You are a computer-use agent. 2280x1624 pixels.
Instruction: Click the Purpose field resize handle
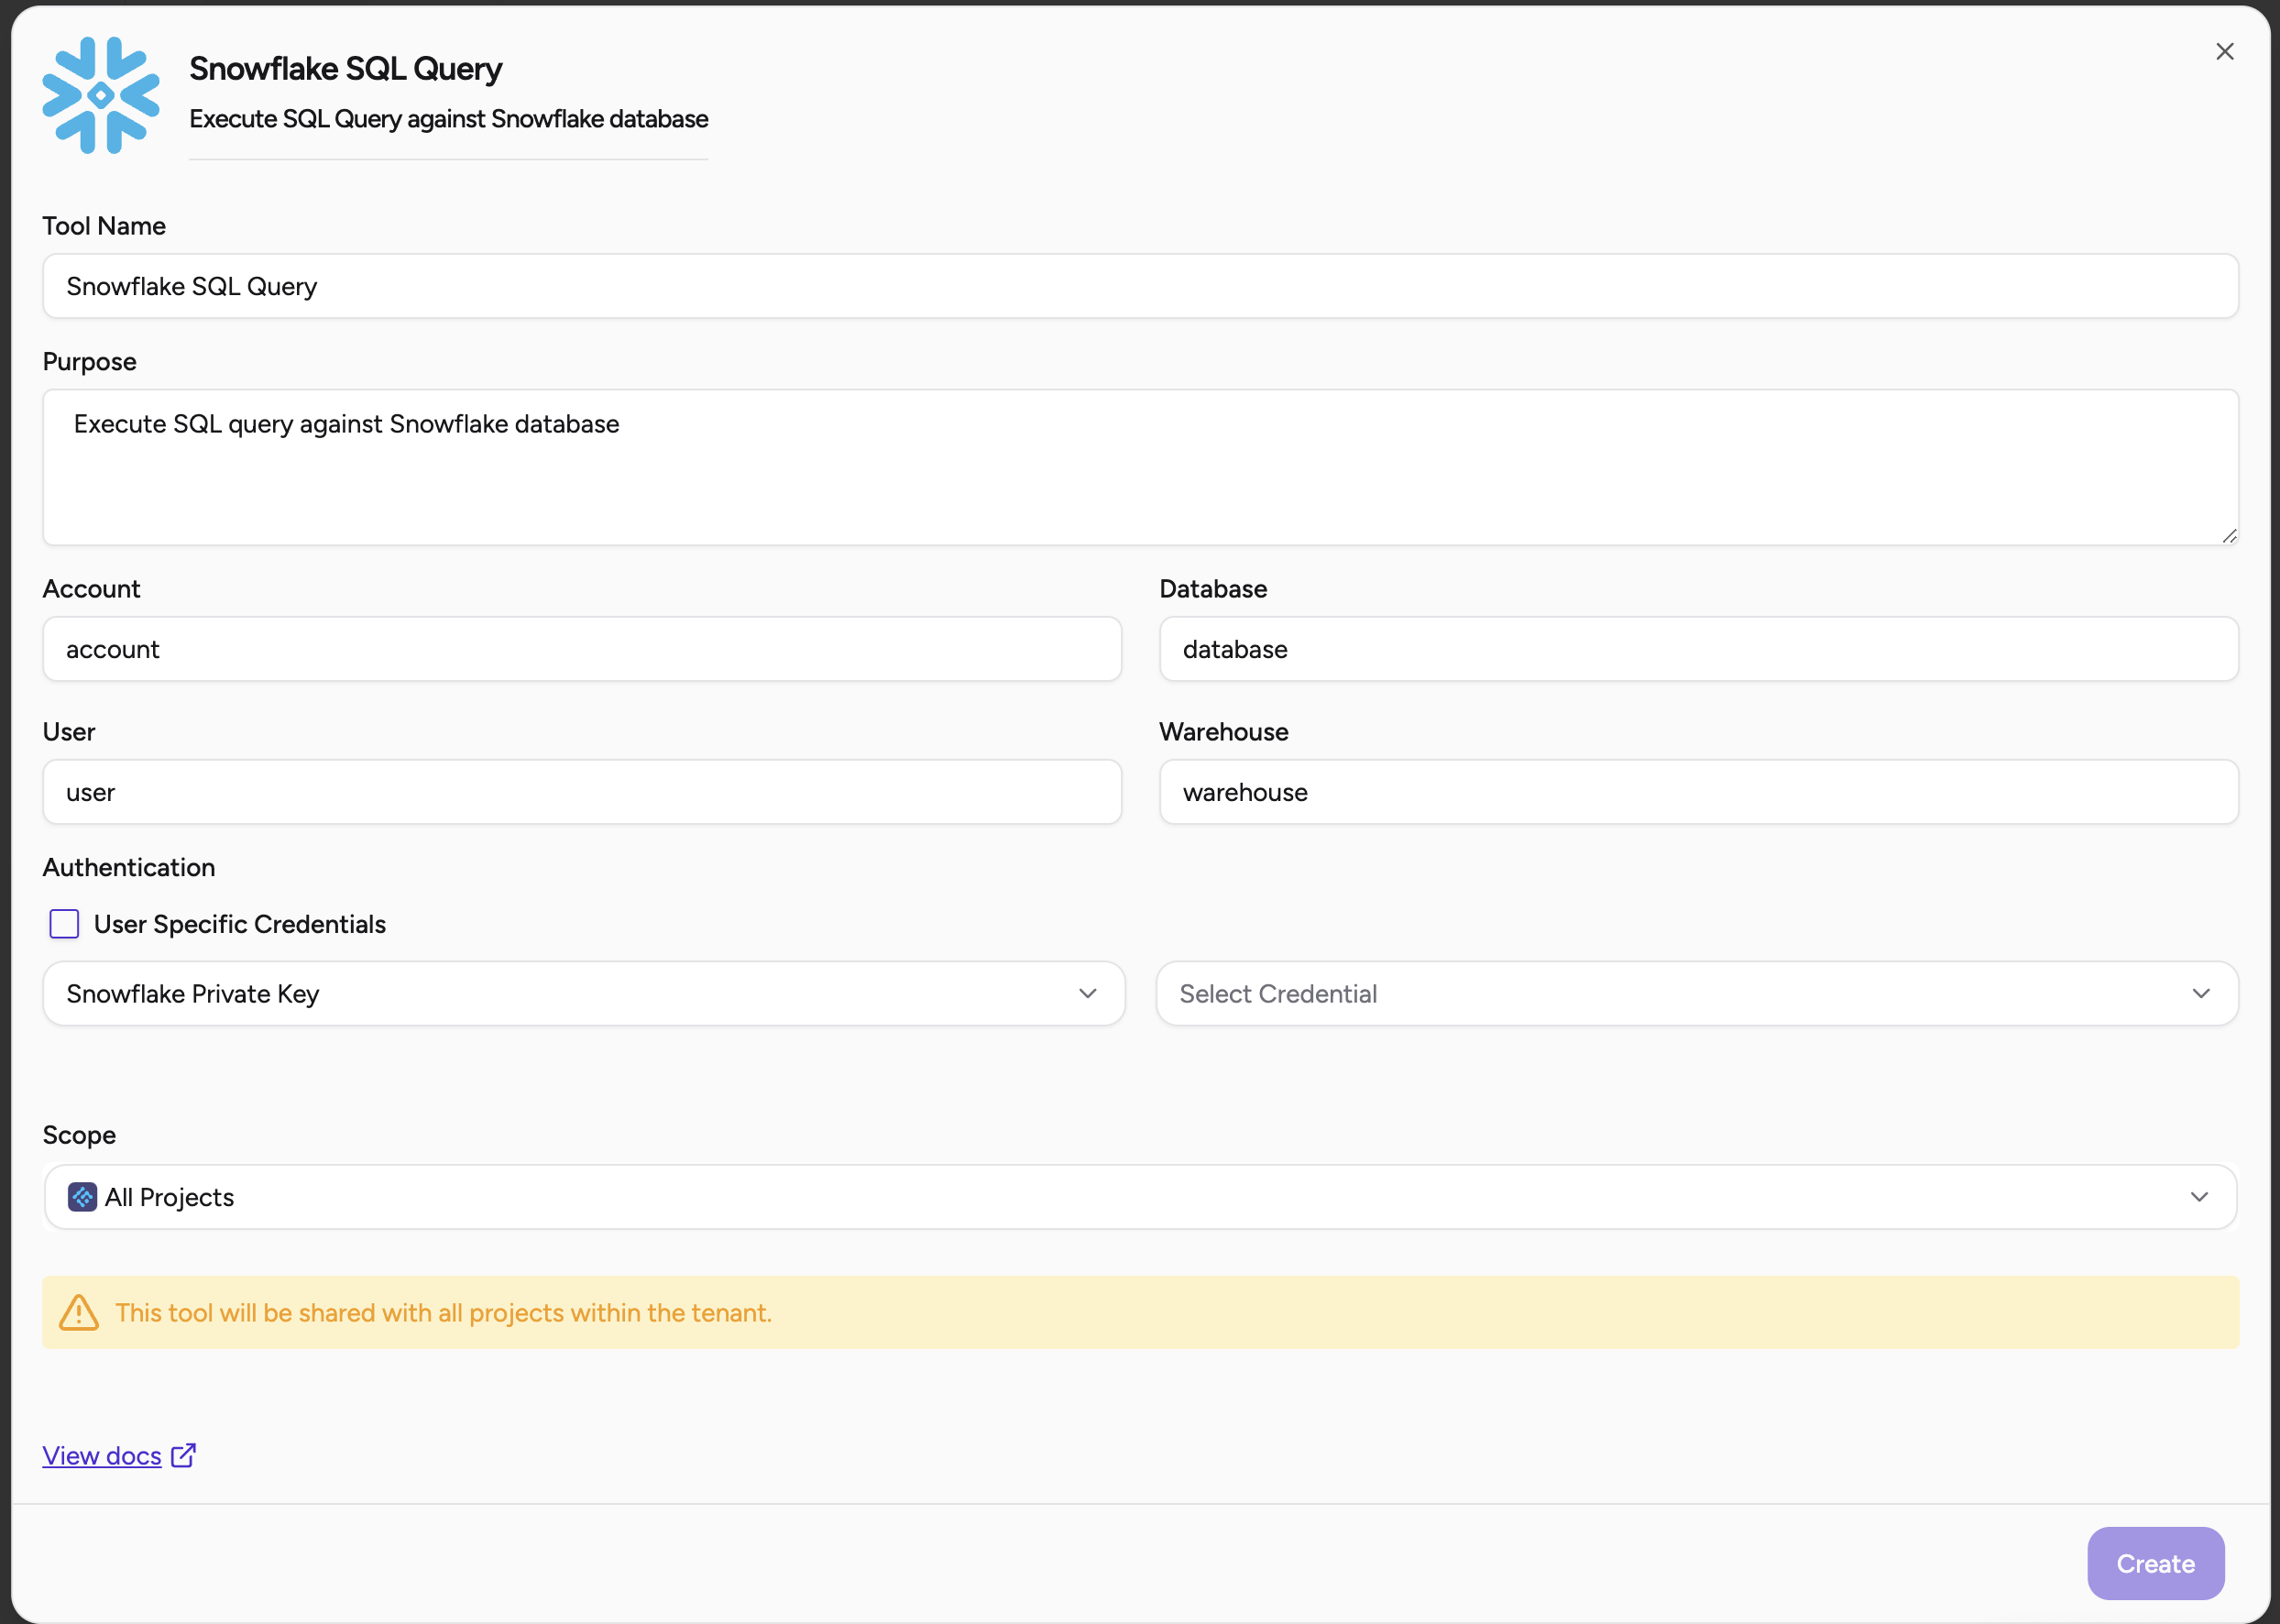(x=2228, y=536)
